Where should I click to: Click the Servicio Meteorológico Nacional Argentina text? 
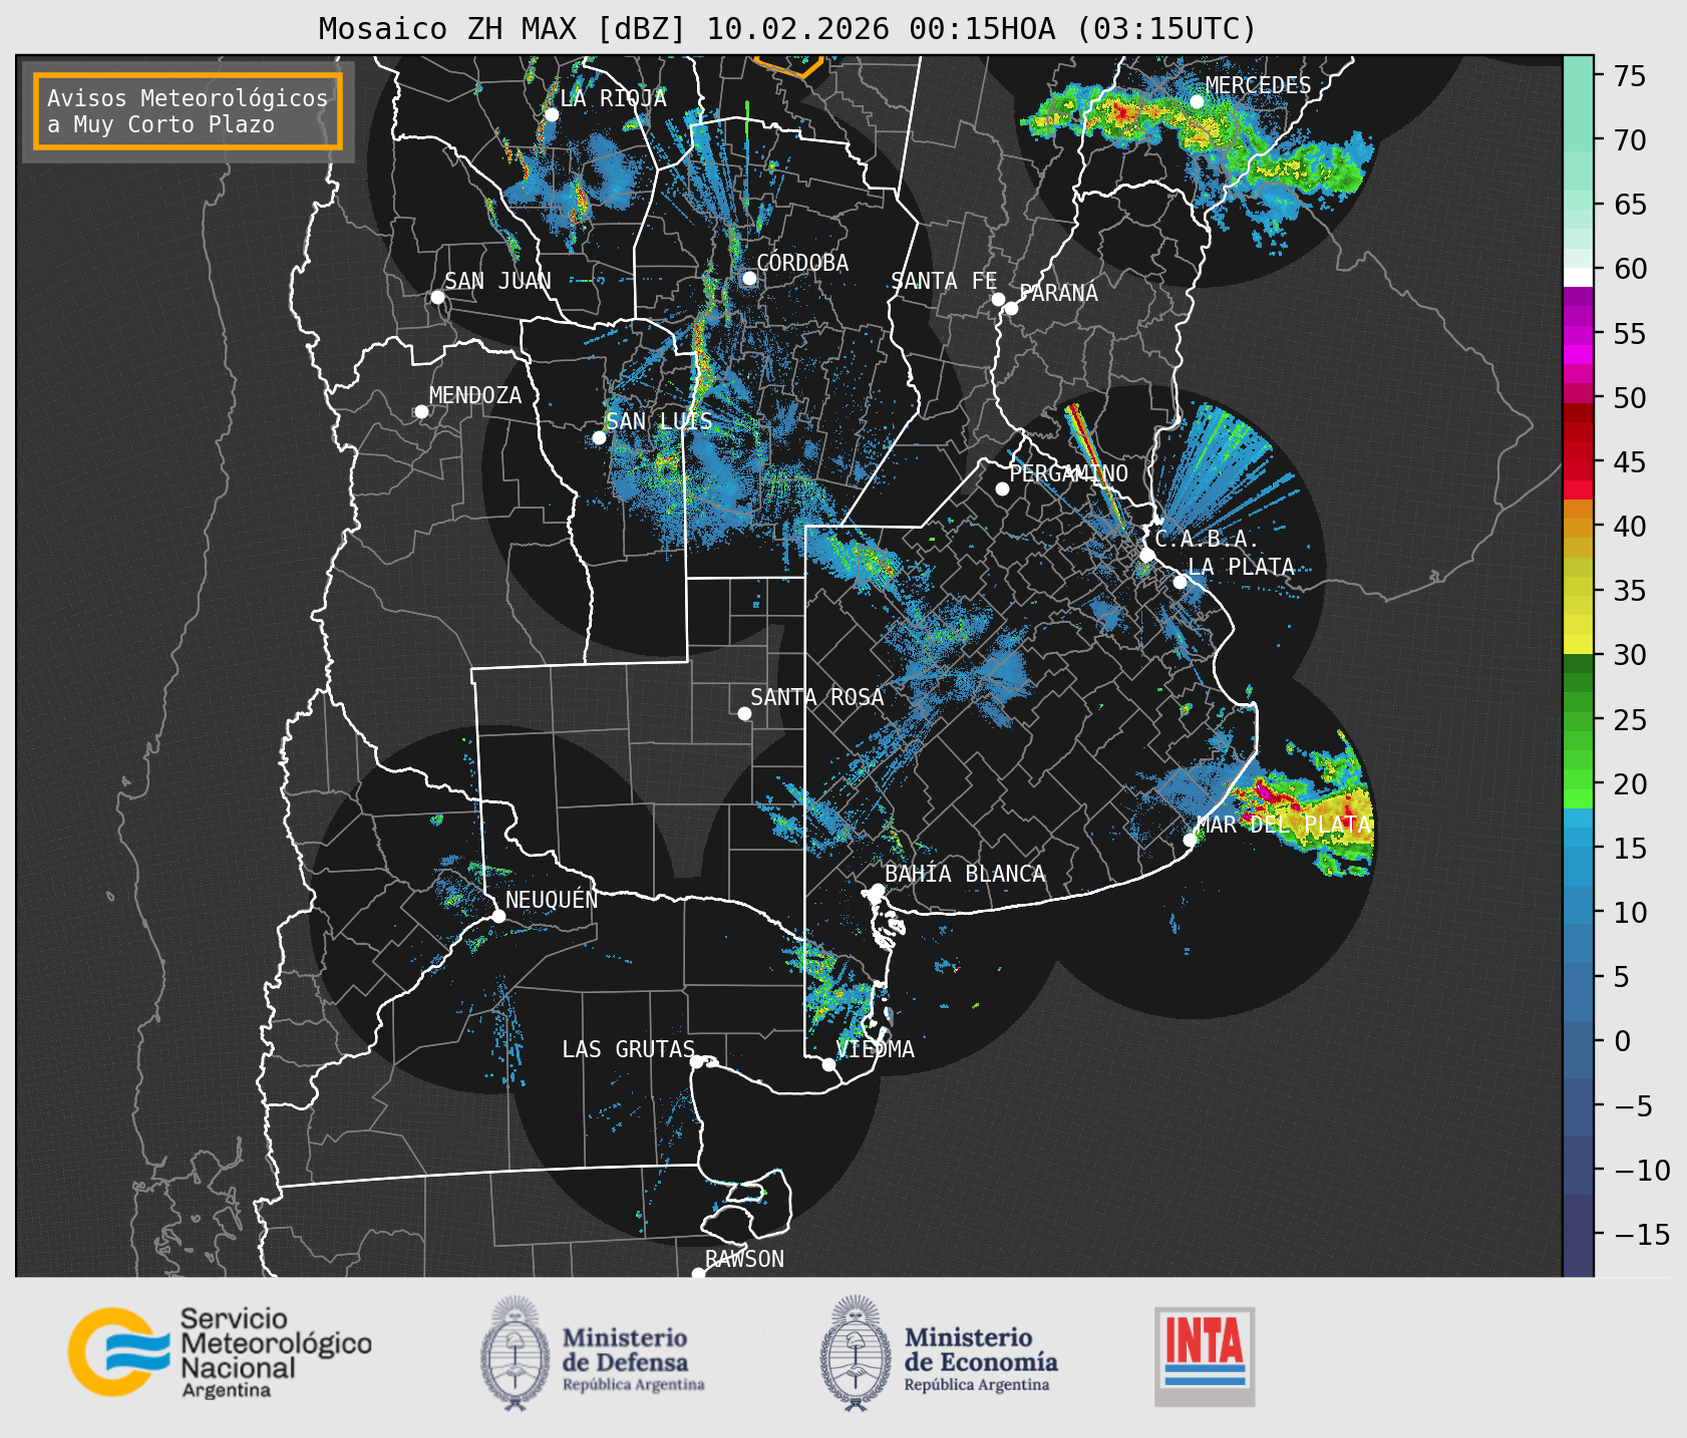pos(275,1353)
